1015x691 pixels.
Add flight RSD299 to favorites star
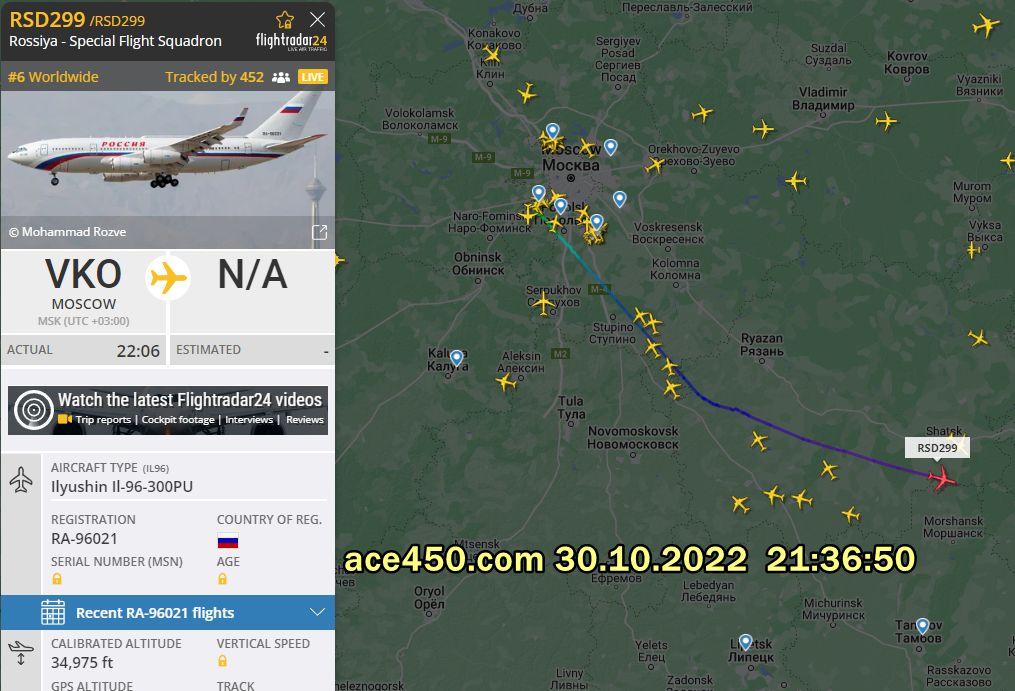[x=285, y=19]
